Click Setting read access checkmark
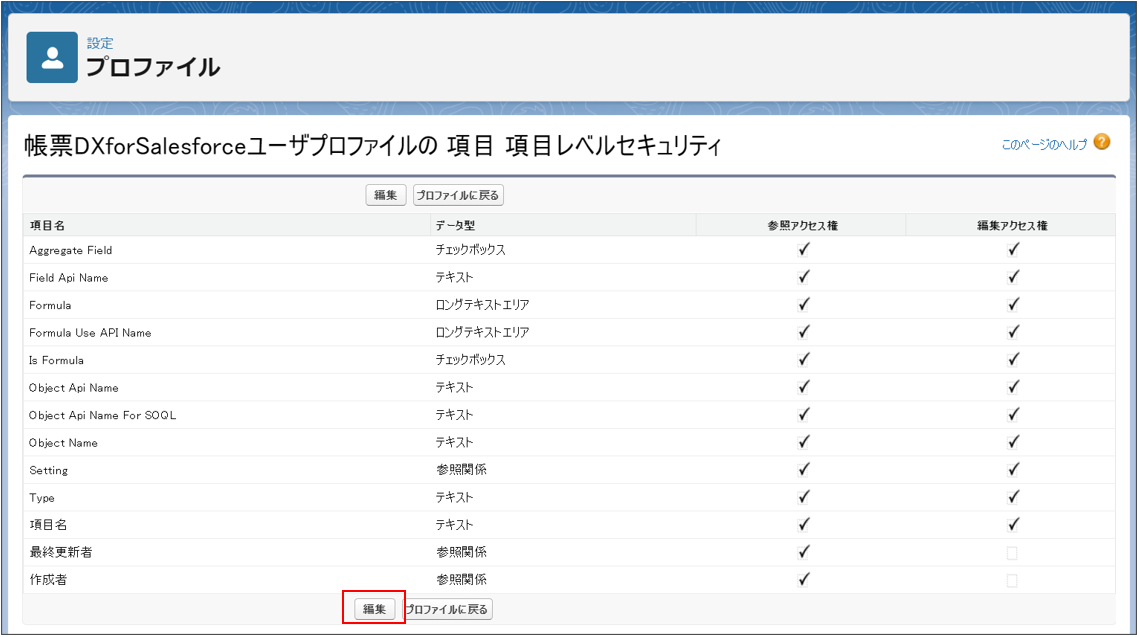The image size is (1139, 637). pyautogui.click(x=803, y=470)
